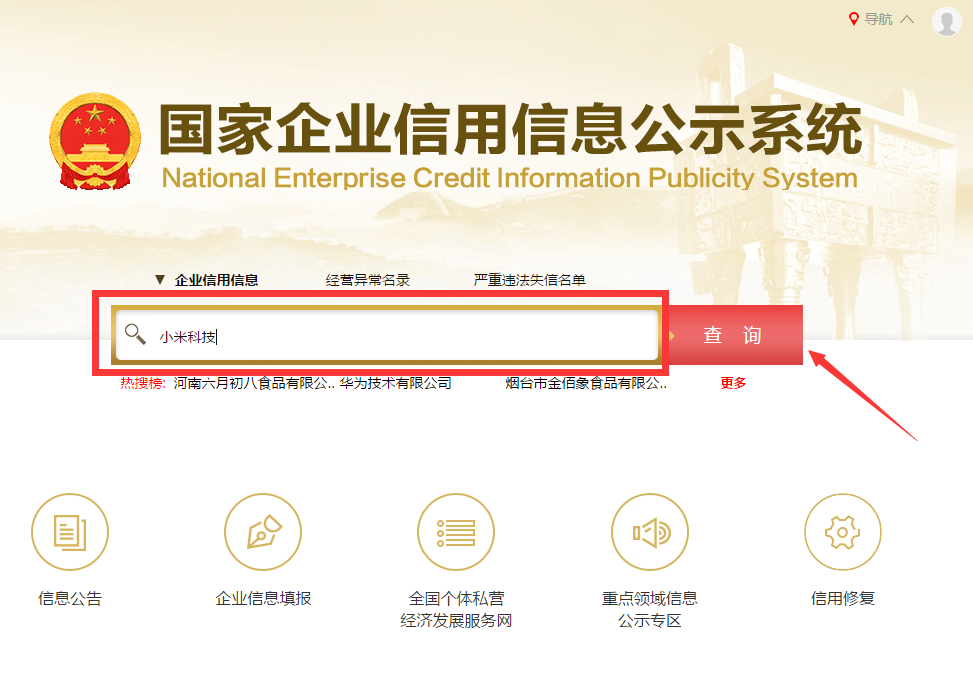Select the 企业信用信息 tab

(217, 280)
